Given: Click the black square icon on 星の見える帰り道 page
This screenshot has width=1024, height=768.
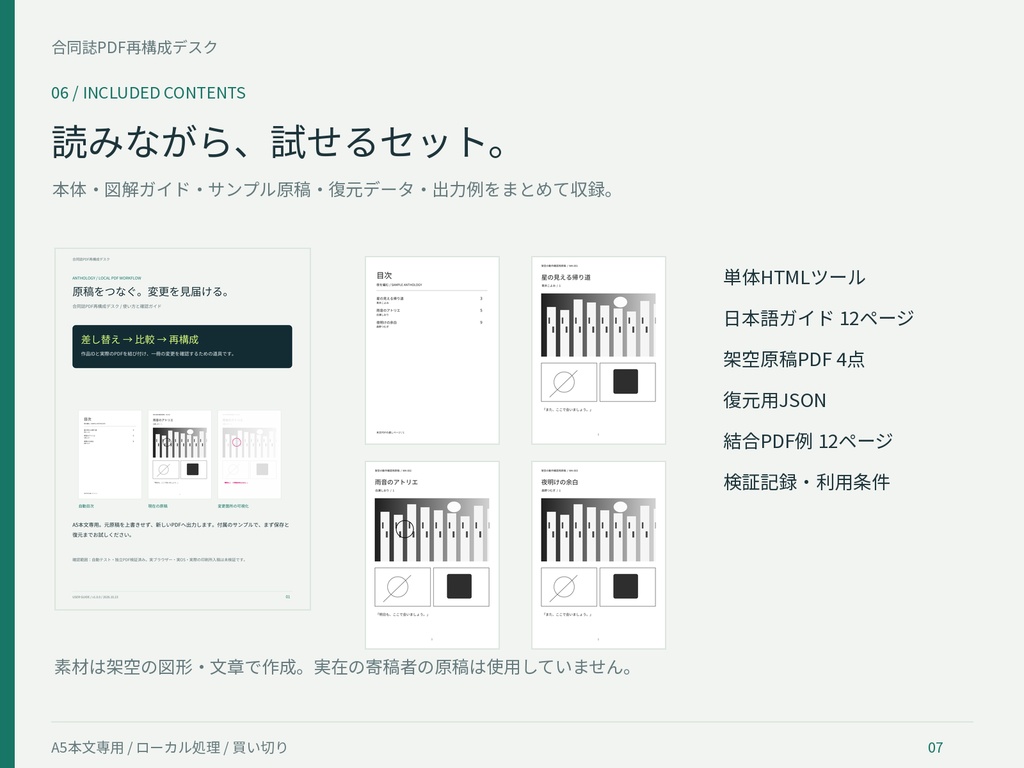Looking at the screenshot, I should [x=627, y=382].
